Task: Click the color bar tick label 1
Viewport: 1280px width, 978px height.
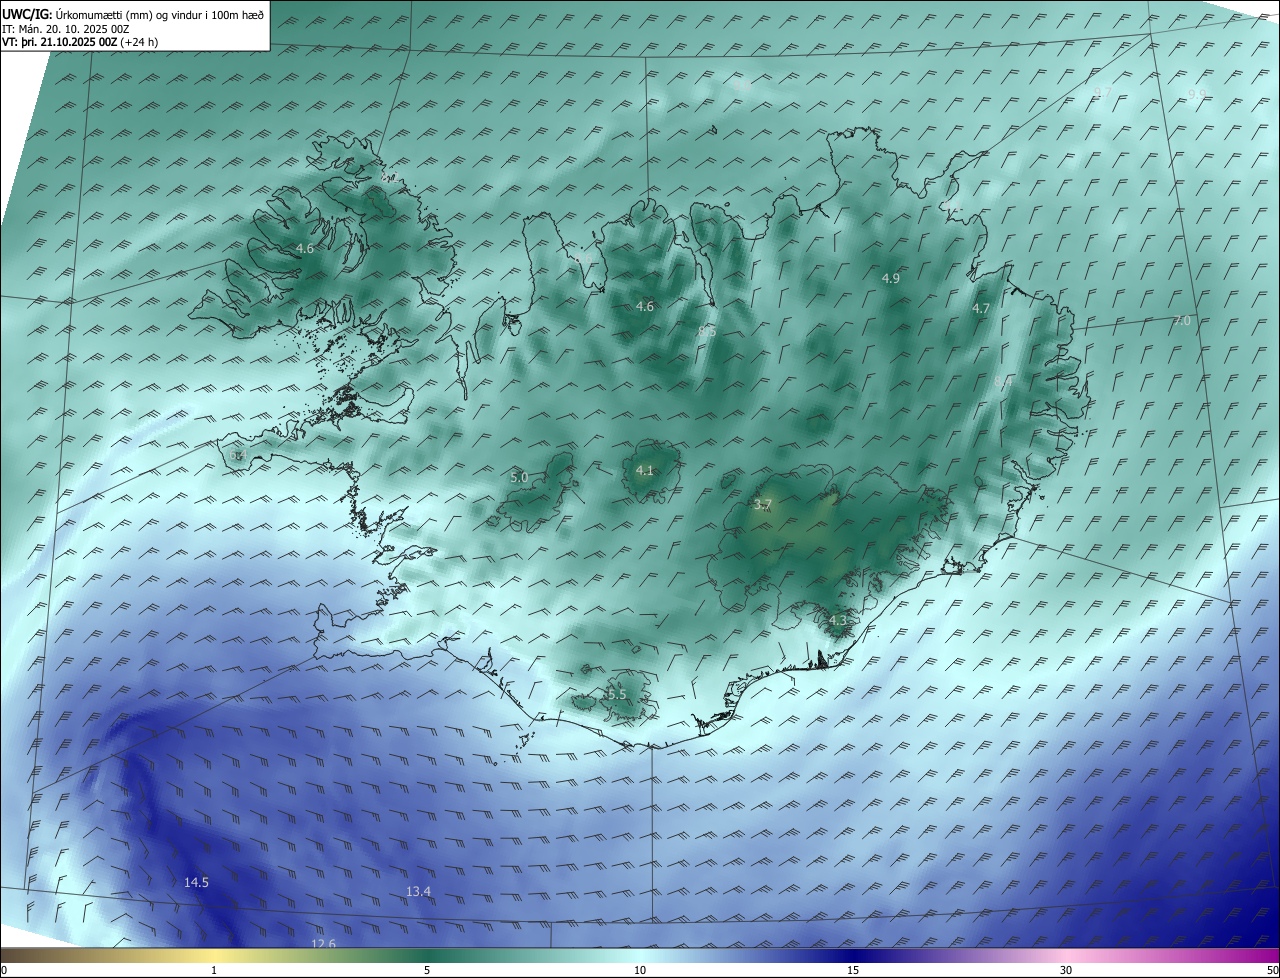Action: coord(214,970)
